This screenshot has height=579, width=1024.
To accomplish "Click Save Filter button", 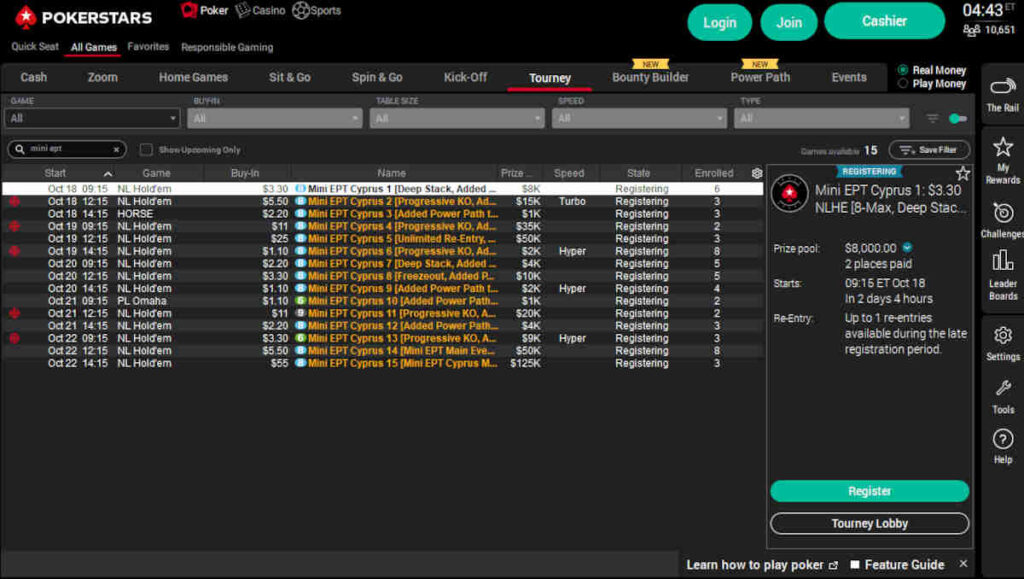I will [x=929, y=150].
